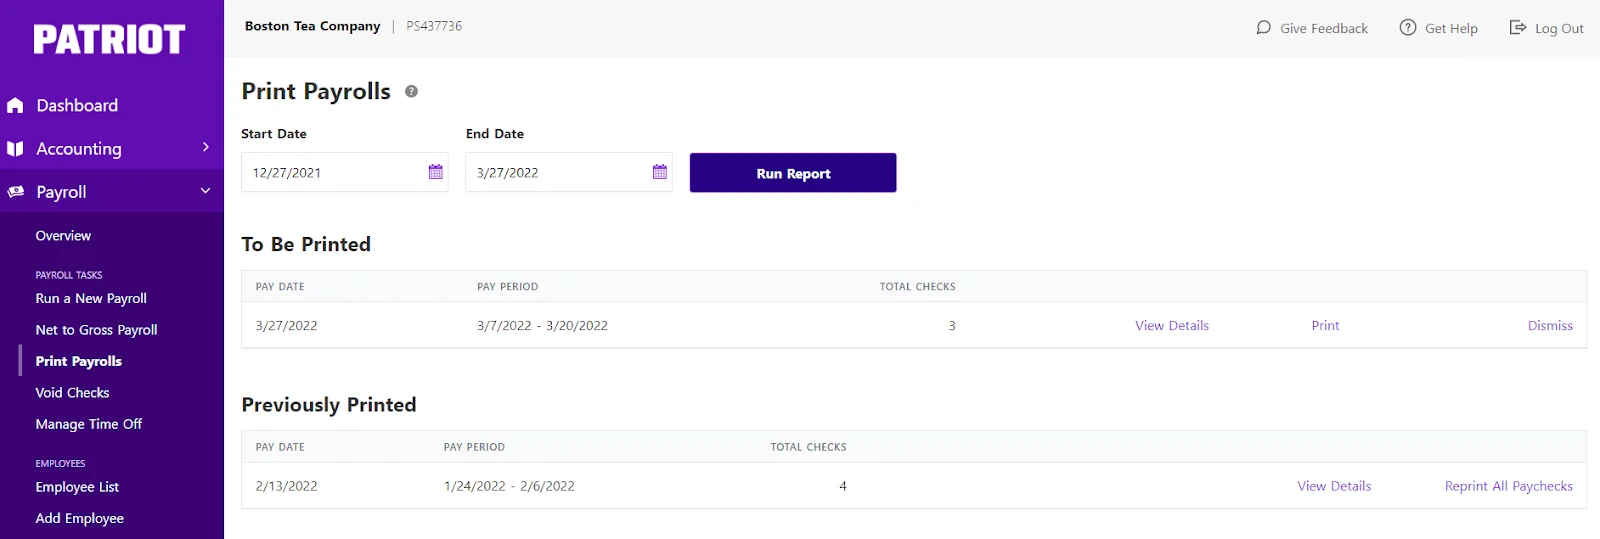The height and width of the screenshot is (539, 1600).
Task: Print the 3/27/2022 payroll
Action: point(1325,326)
